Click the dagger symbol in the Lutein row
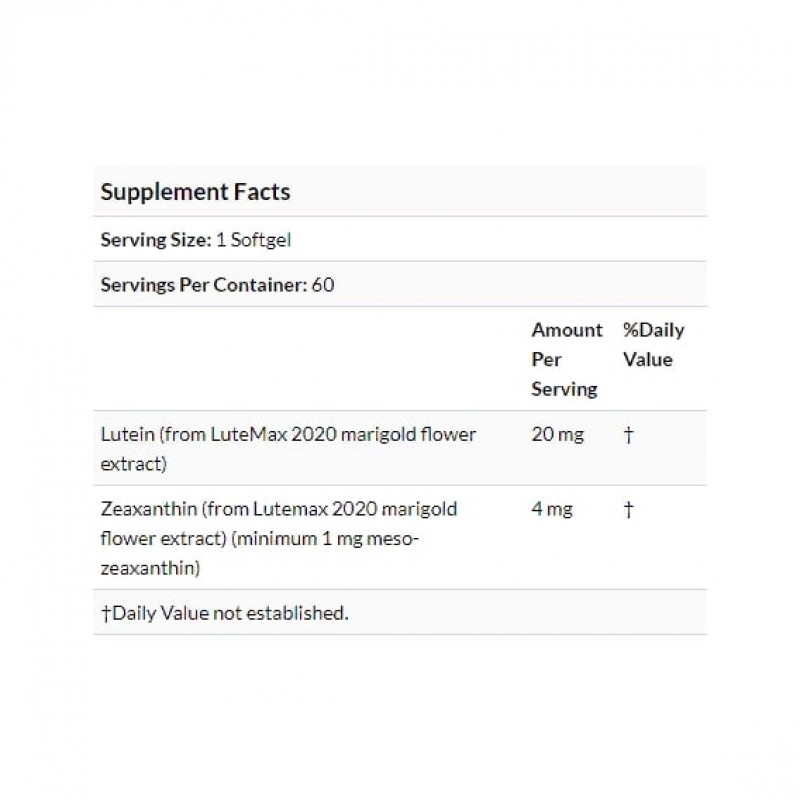This screenshot has height=800, width=800. pyautogui.click(x=628, y=435)
